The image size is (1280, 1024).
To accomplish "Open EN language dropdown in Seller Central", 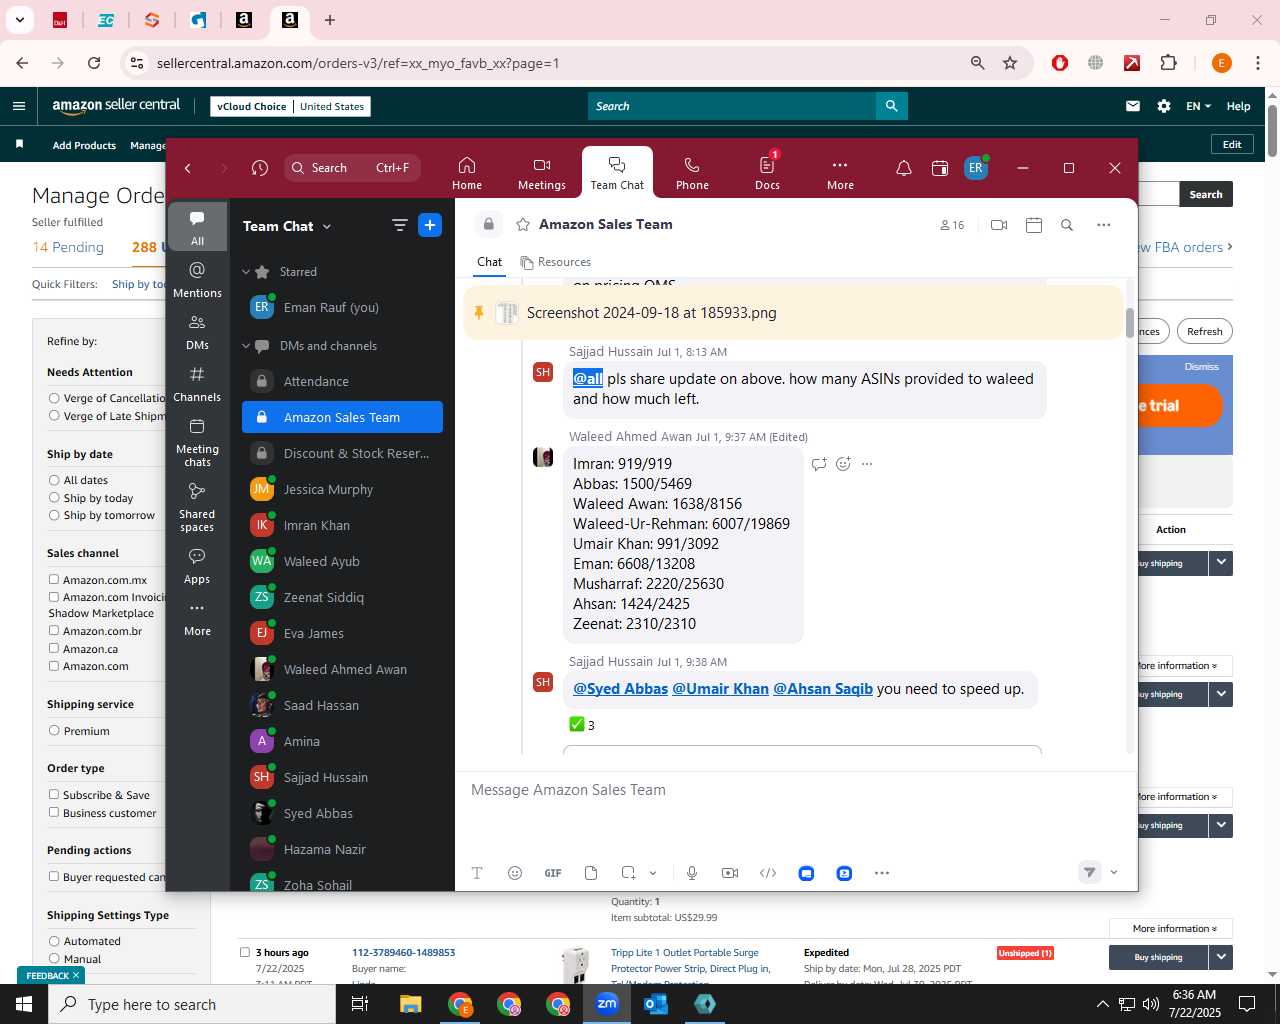I will tap(1198, 106).
